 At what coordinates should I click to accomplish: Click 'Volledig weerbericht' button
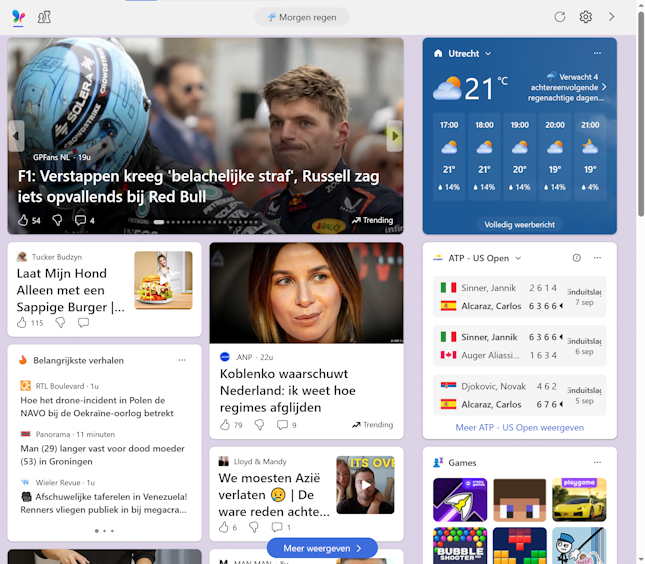coord(520,225)
